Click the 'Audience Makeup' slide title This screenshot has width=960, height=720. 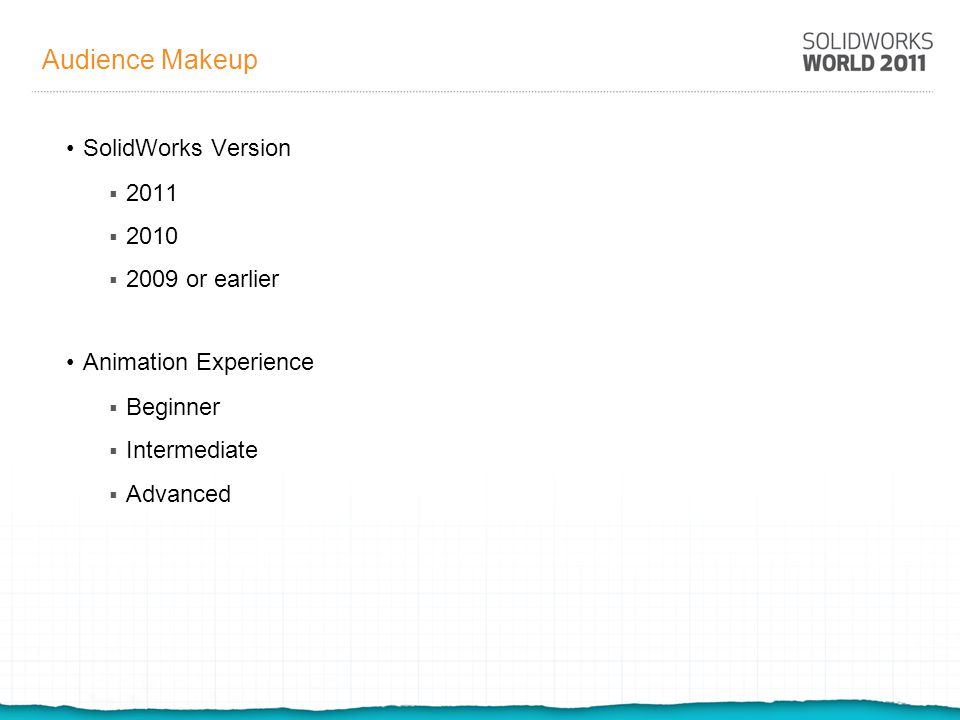[149, 60]
